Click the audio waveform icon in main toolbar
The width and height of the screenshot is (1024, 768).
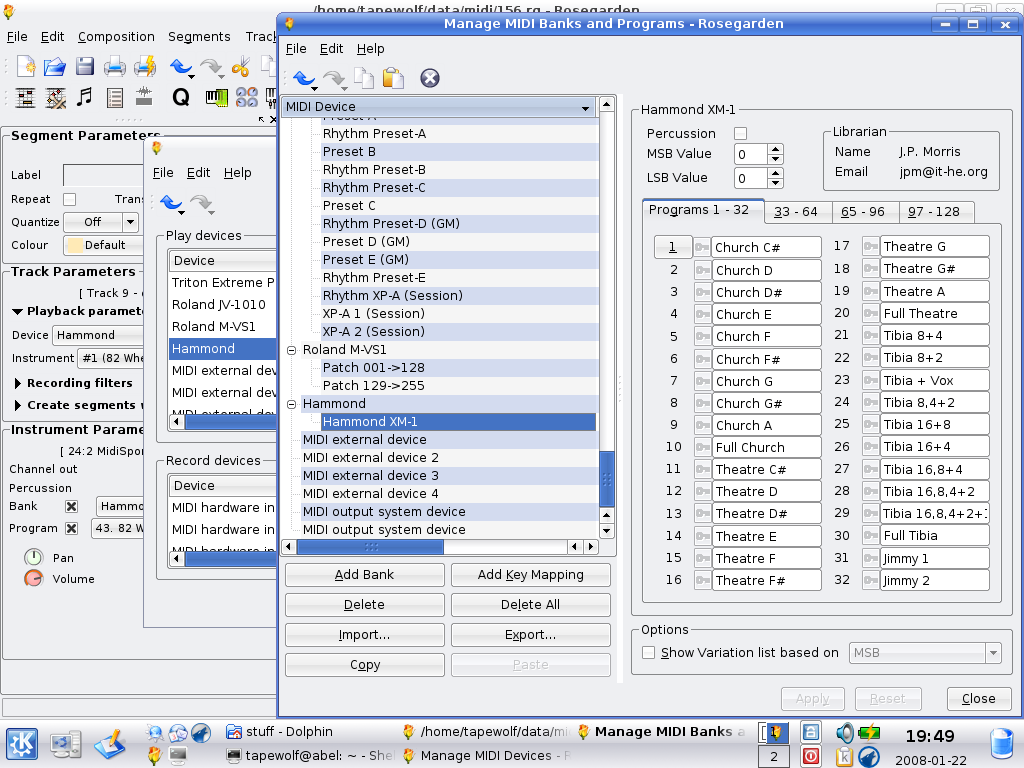pos(144,97)
